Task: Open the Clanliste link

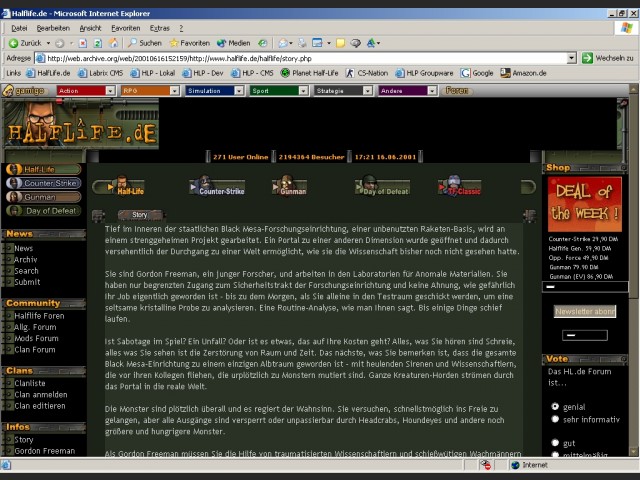Action: 30,383
